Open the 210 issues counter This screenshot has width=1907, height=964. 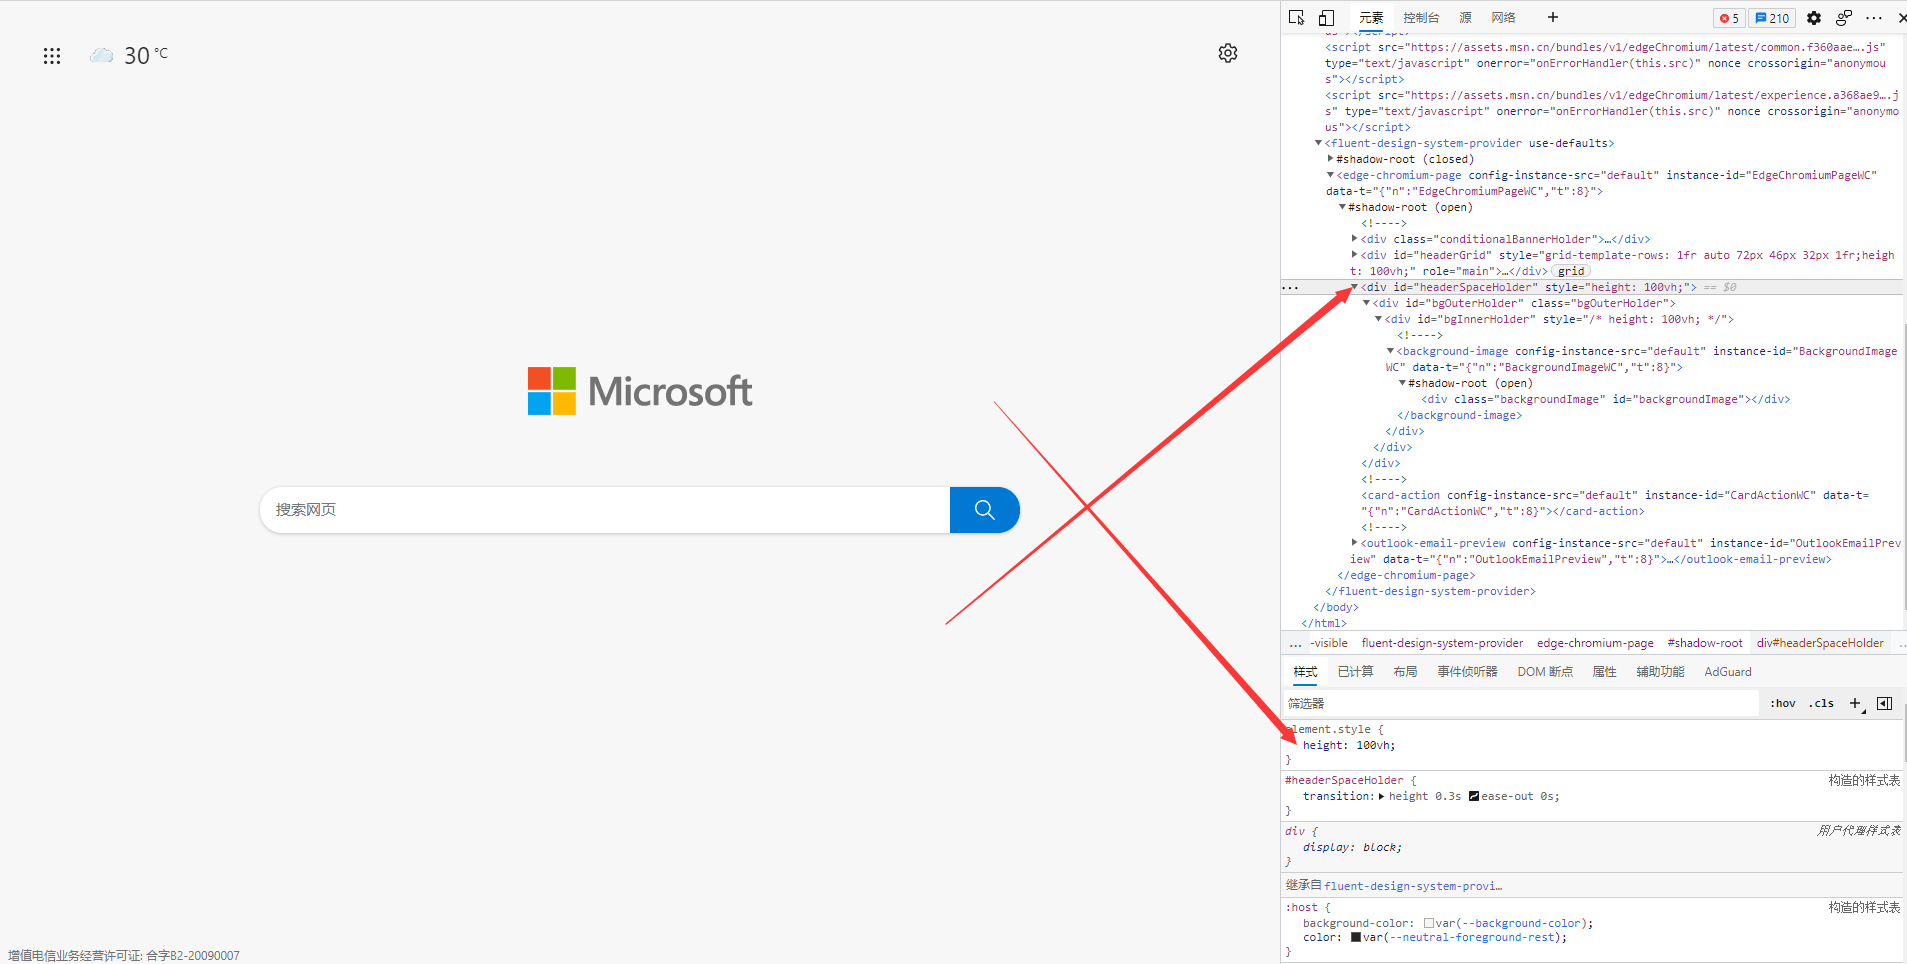[1772, 18]
